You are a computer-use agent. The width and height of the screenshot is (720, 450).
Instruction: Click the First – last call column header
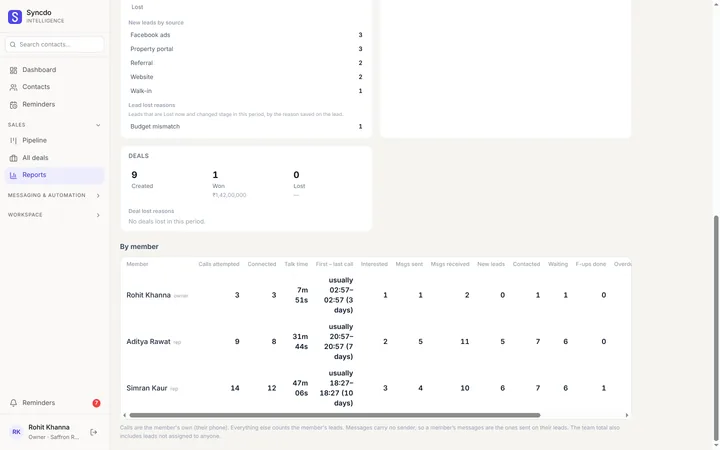tap(334, 264)
